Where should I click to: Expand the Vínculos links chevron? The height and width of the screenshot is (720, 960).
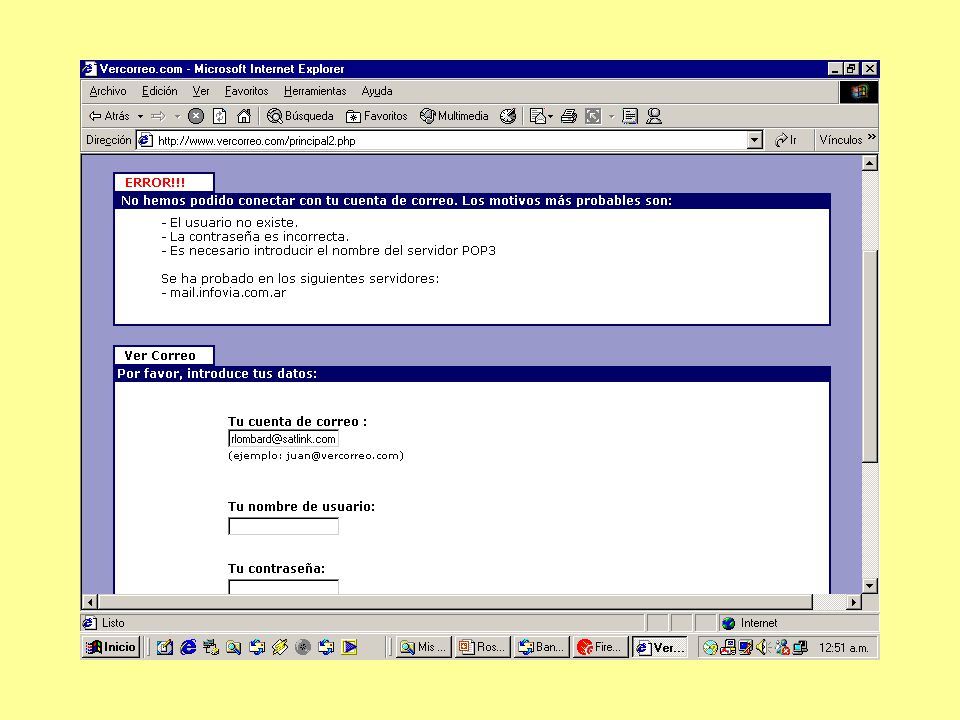[872, 137]
